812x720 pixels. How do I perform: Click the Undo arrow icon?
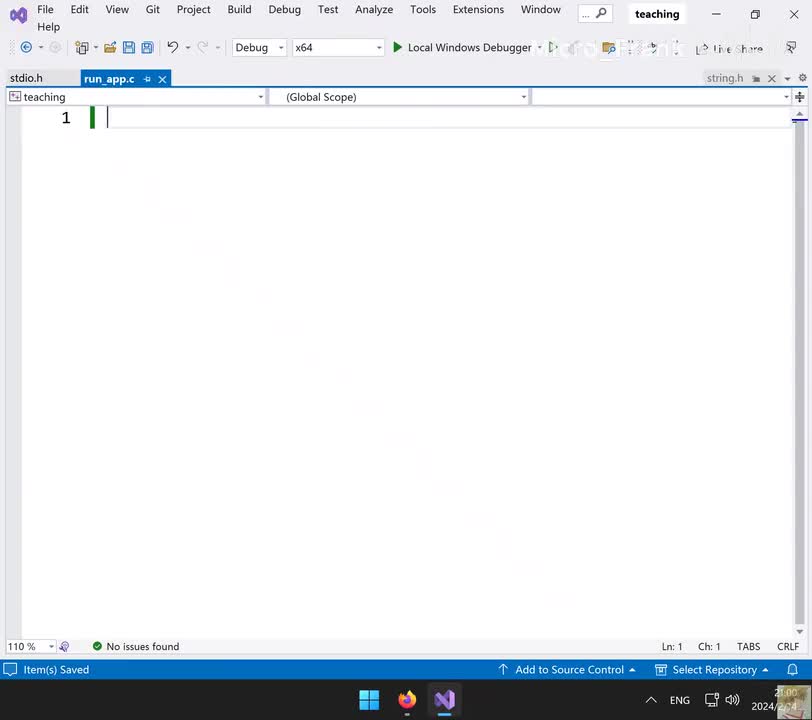point(172,48)
